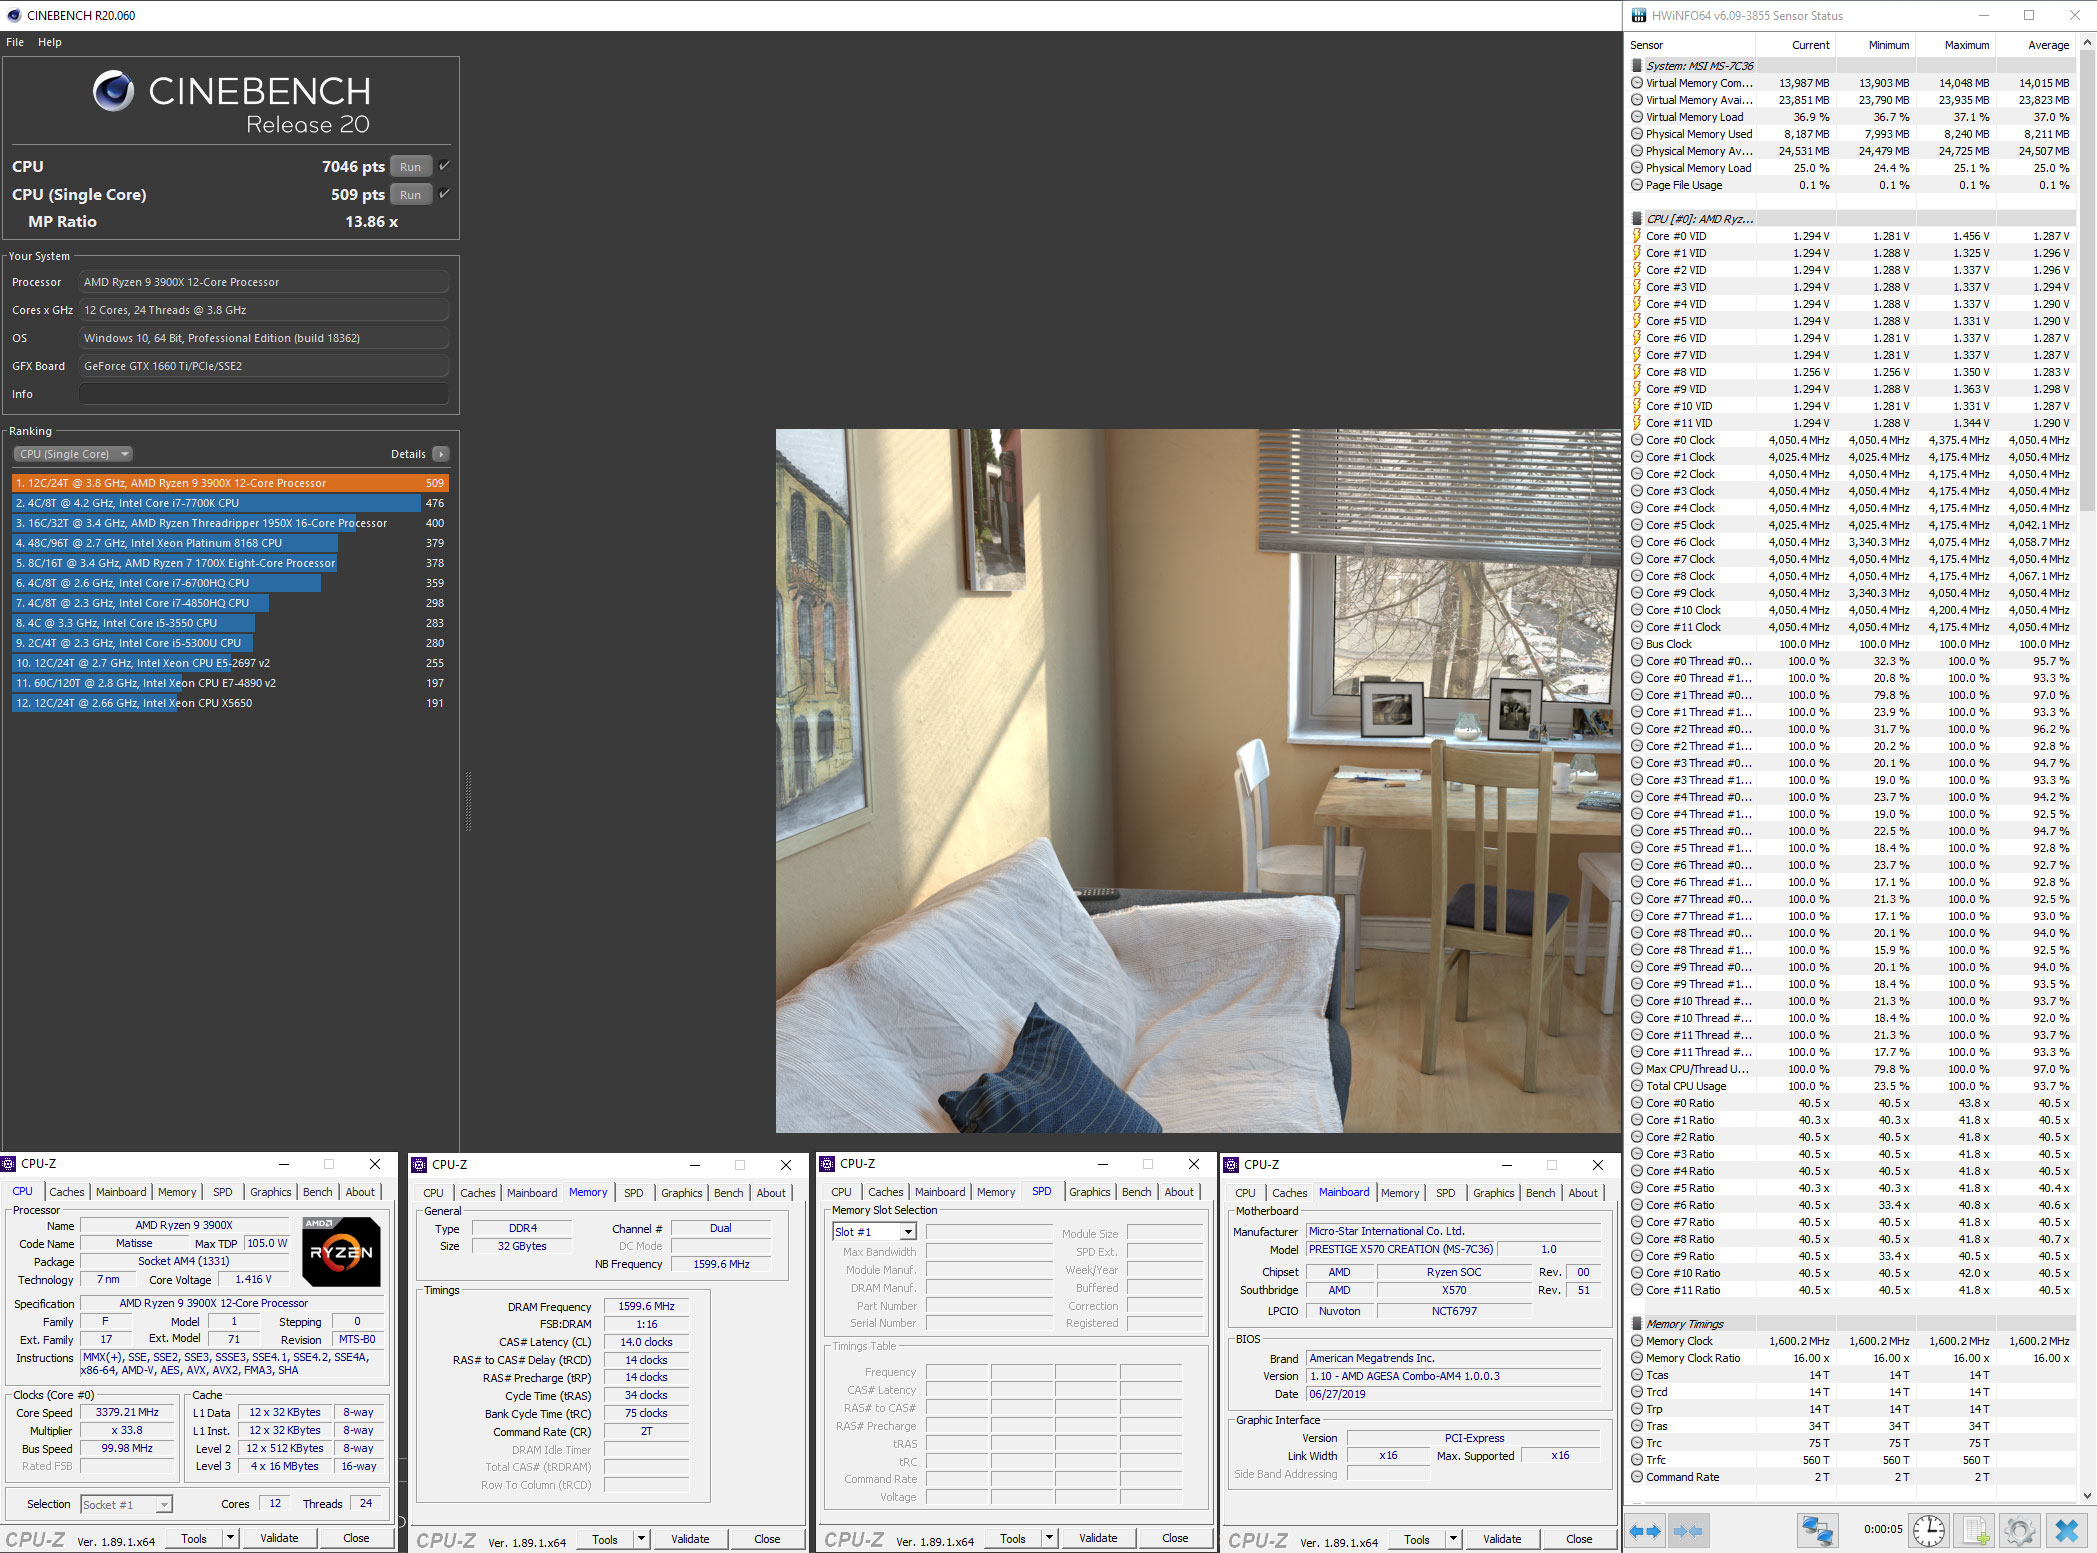Screen dimensions: 2097x1553
Task: Open CPU (Single Core) ranking dropdown
Action: point(73,454)
